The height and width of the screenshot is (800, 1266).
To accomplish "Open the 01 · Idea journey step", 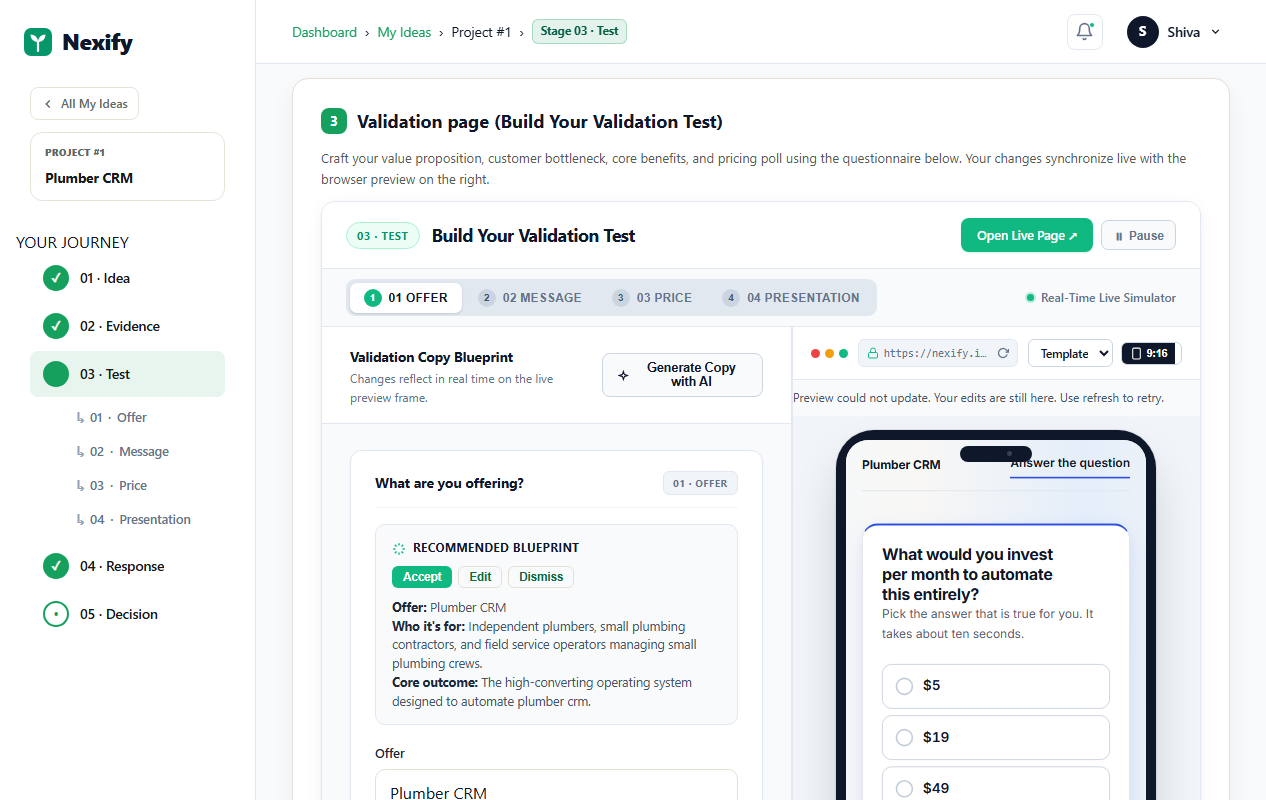I will 127,278.
